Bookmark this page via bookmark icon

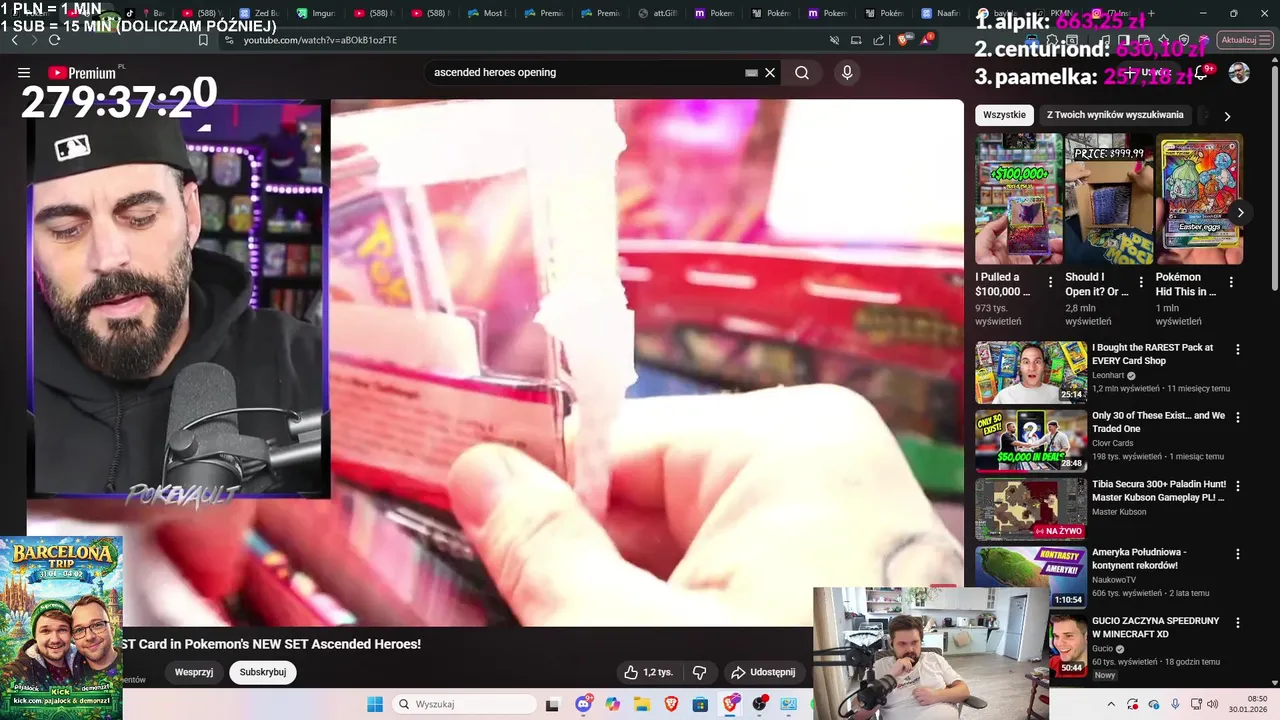pyautogui.click(x=203, y=40)
